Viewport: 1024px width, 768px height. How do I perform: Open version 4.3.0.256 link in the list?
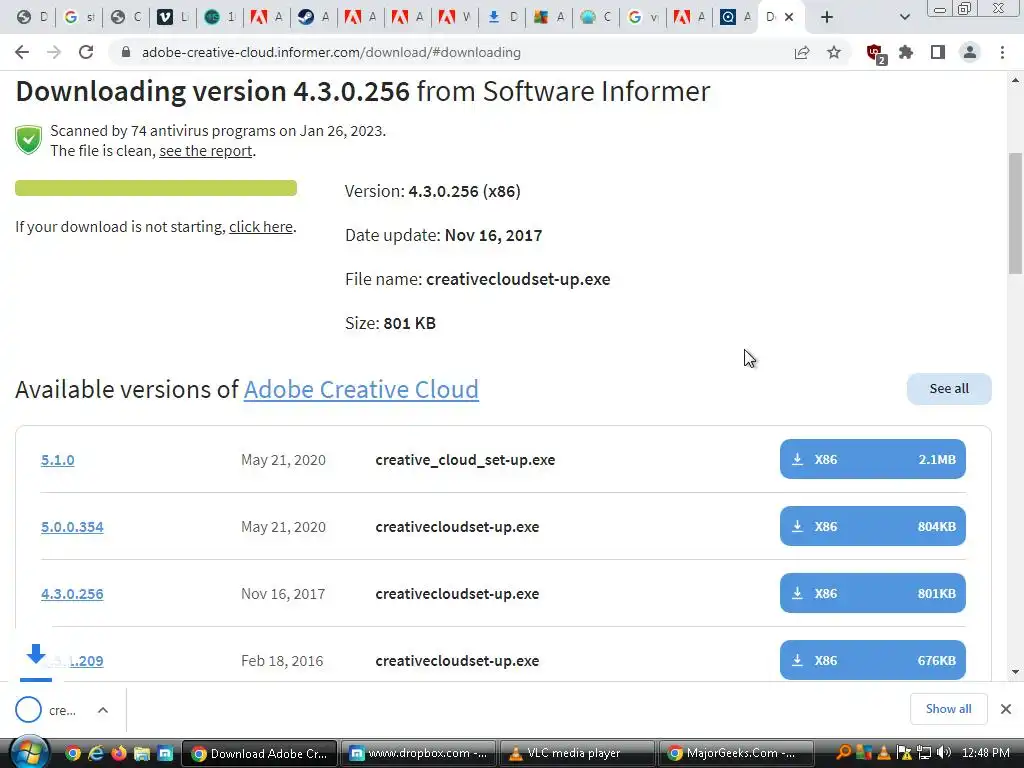[72, 594]
